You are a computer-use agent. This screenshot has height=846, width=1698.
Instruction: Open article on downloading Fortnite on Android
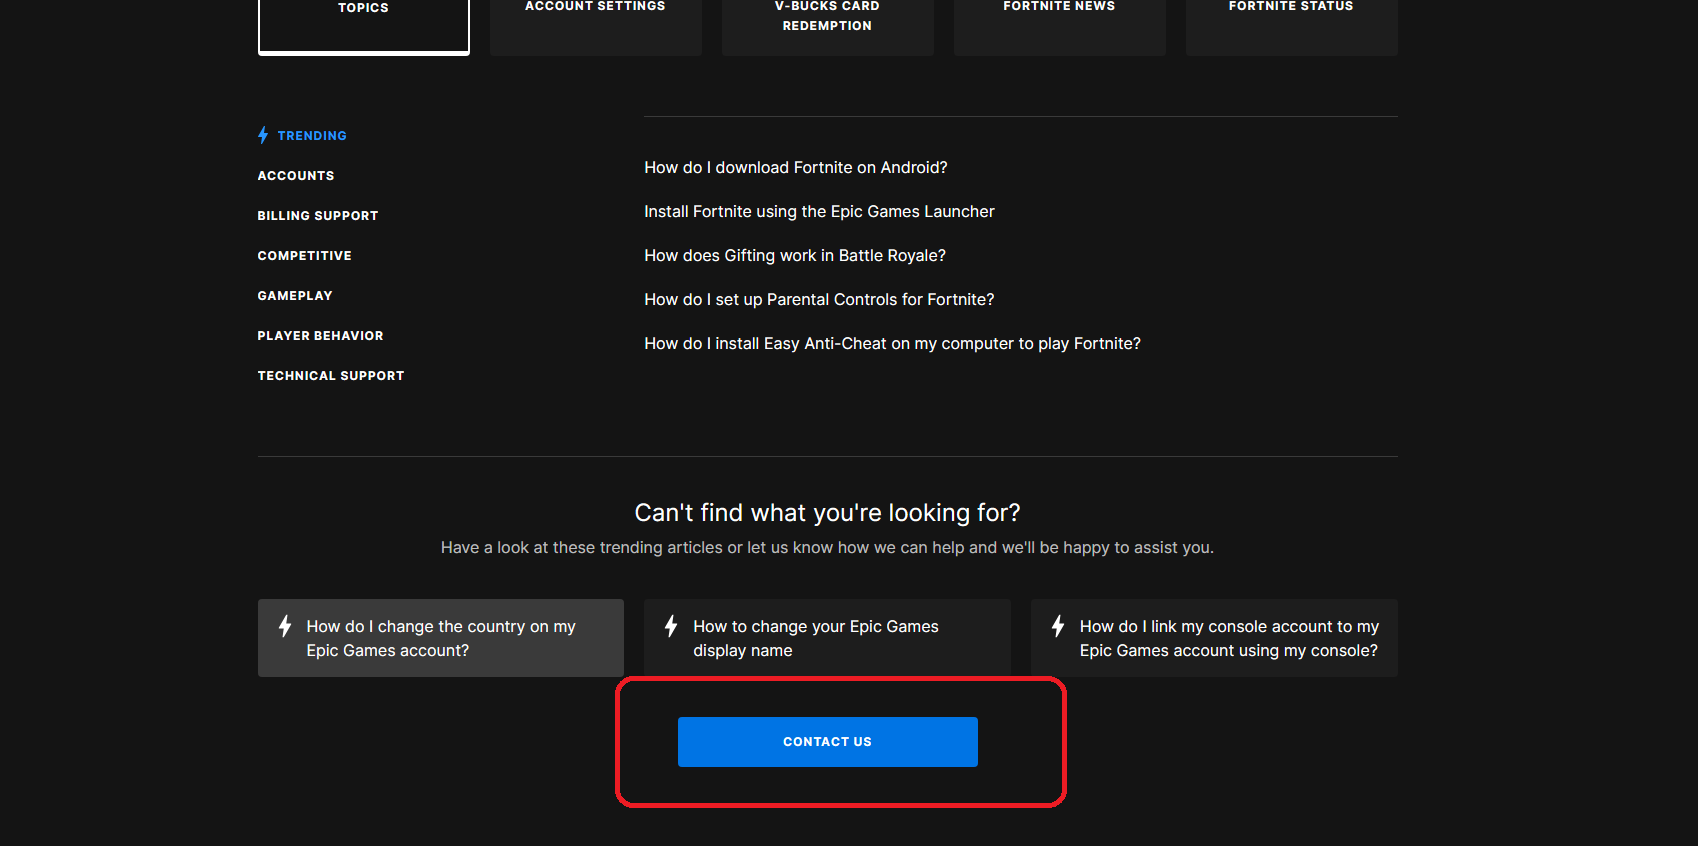click(x=795, y=168)
